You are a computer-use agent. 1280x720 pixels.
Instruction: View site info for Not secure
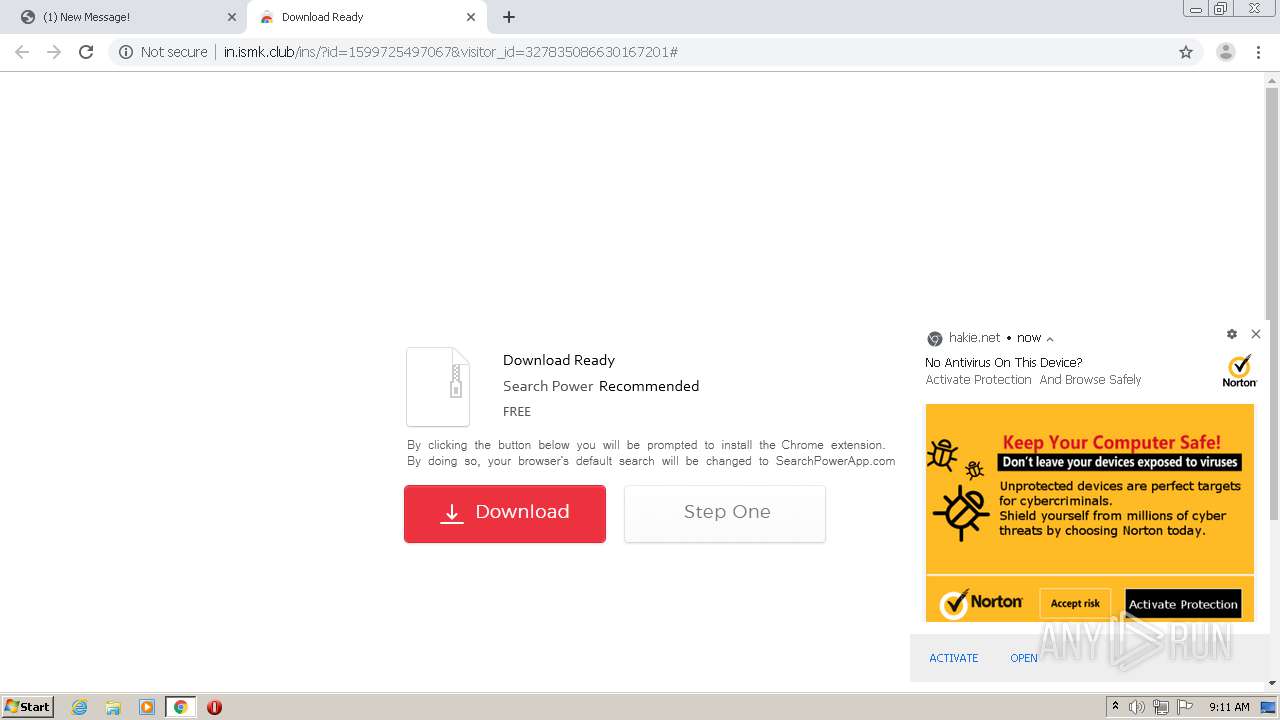coord(163,52)
